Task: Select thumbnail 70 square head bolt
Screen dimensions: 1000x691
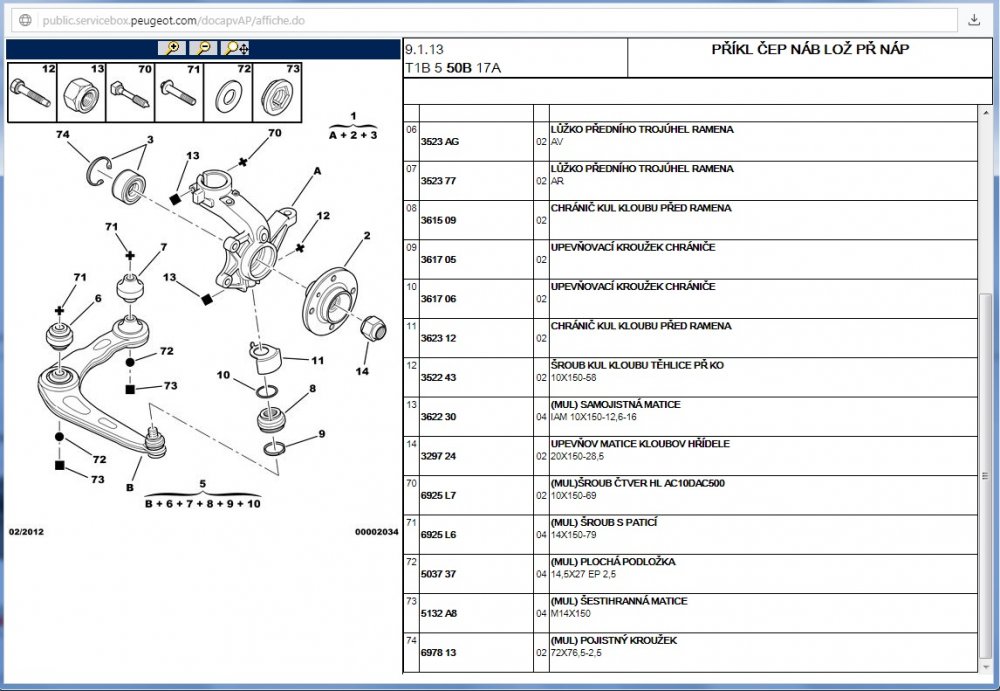Action: (130, 92)
